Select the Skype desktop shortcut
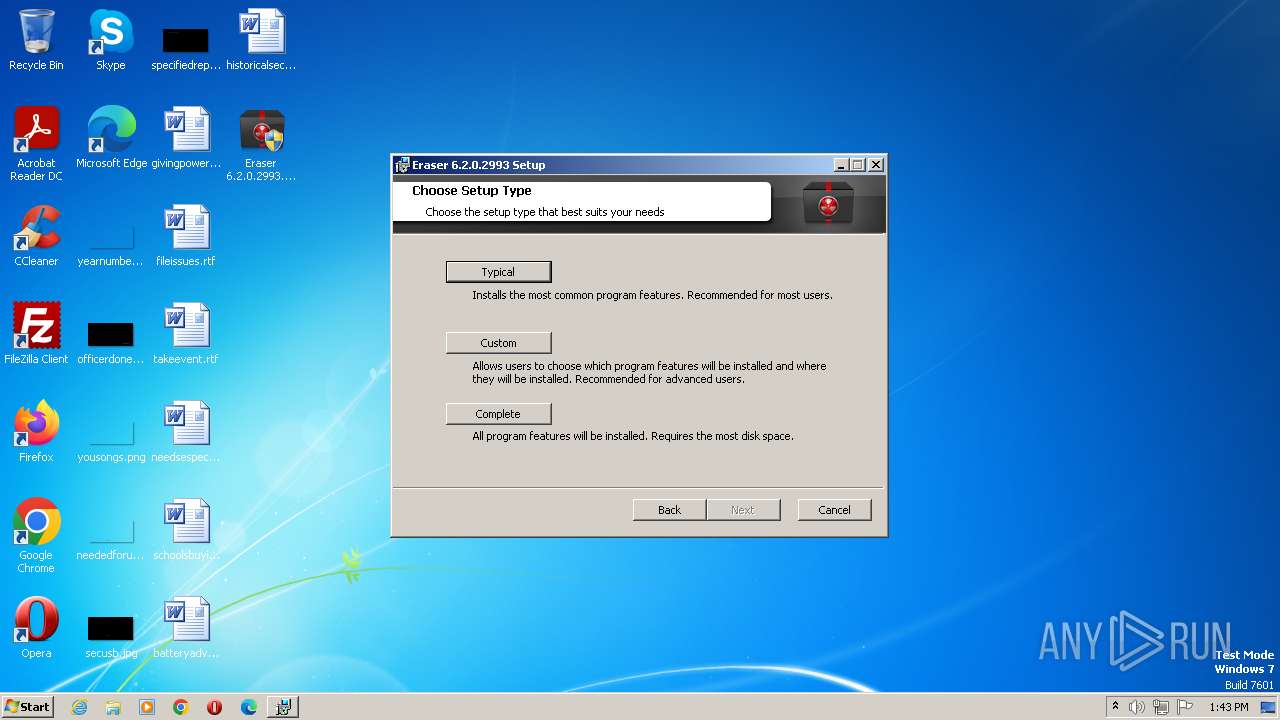The height and width of the screenshot is (720, 1280). (x=110, y=41)
